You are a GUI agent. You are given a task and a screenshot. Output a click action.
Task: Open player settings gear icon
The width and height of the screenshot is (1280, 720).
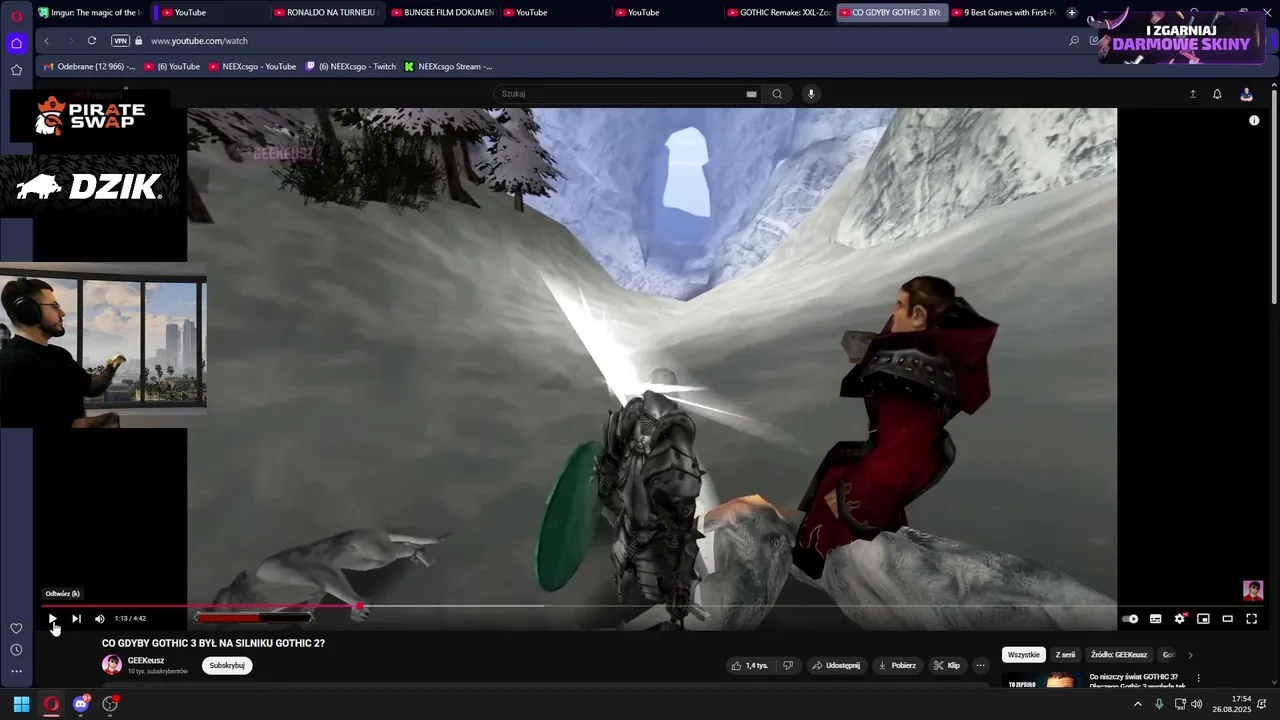coord(1179,618)
